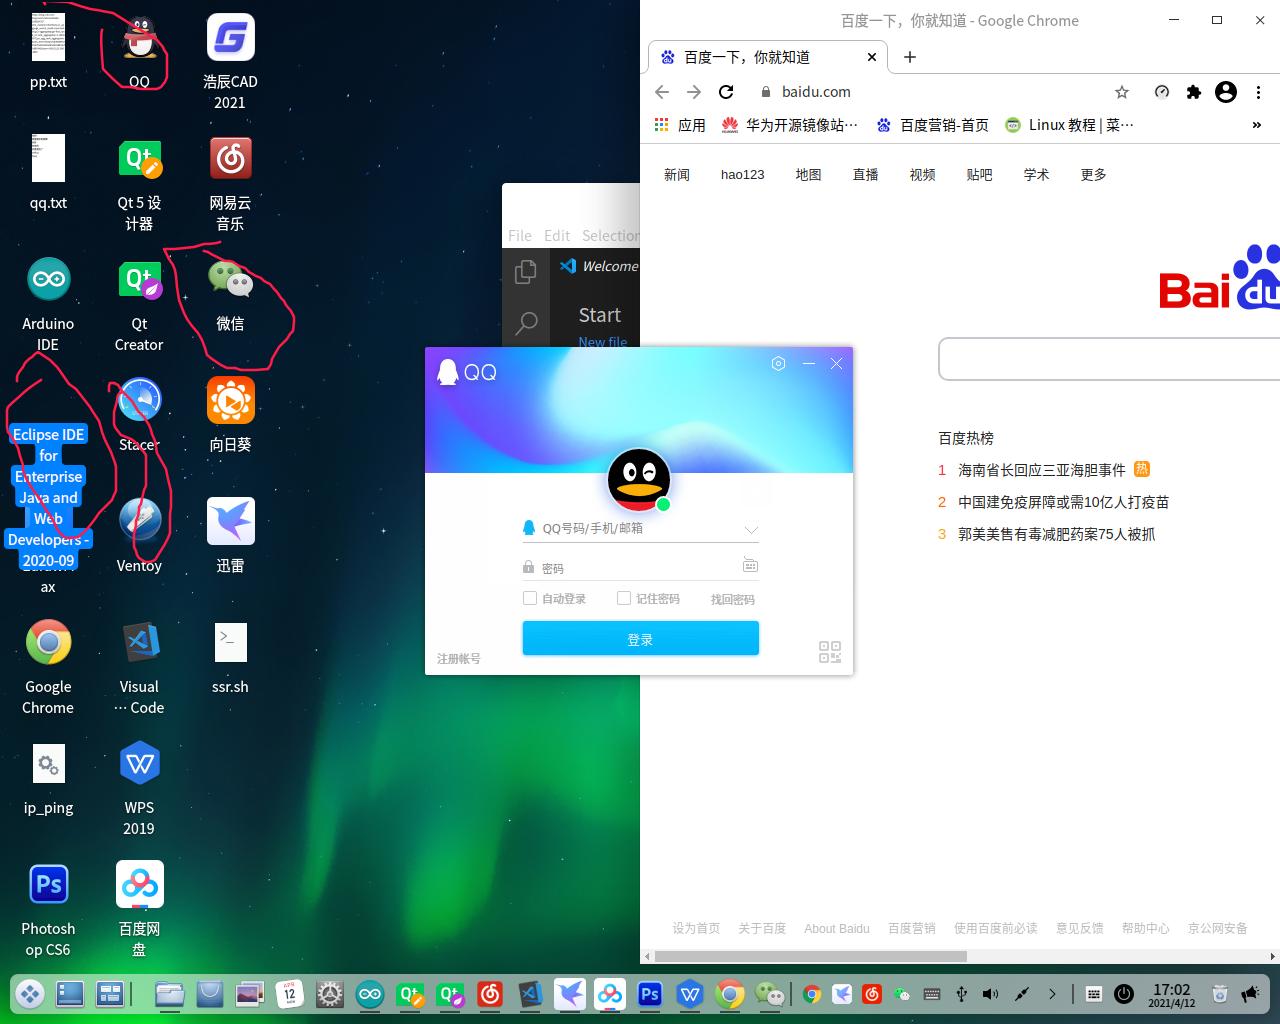Open QQ login settings gear icon
1280x1024 pixels.
pyautogui.click(x=779, y=364)
